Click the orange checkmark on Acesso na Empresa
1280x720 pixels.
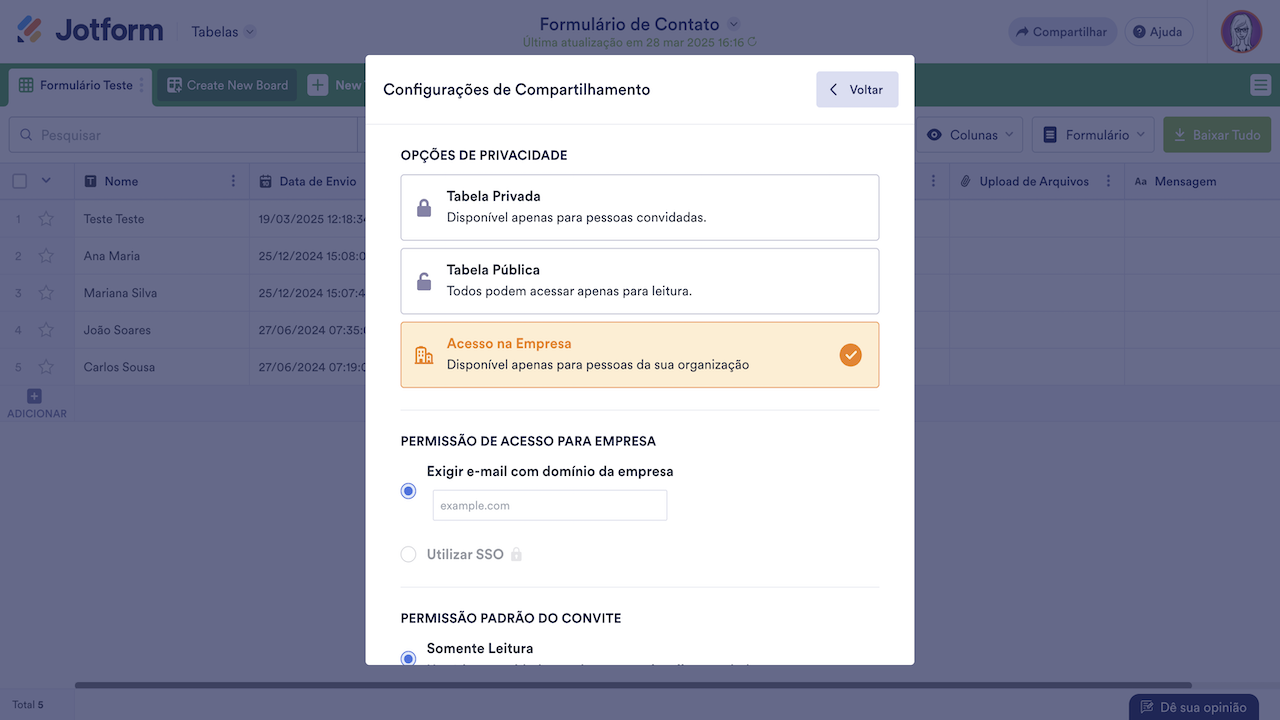pos(850,355)
